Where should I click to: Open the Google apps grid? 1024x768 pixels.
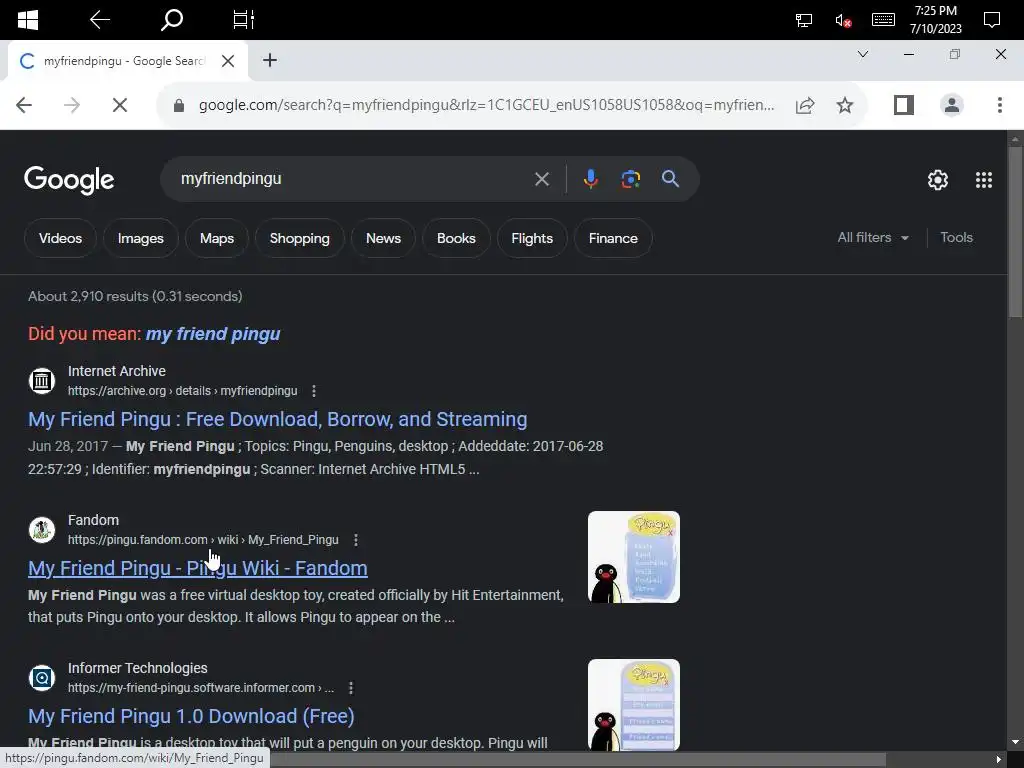pyautogui.click(x=984, y=180)
